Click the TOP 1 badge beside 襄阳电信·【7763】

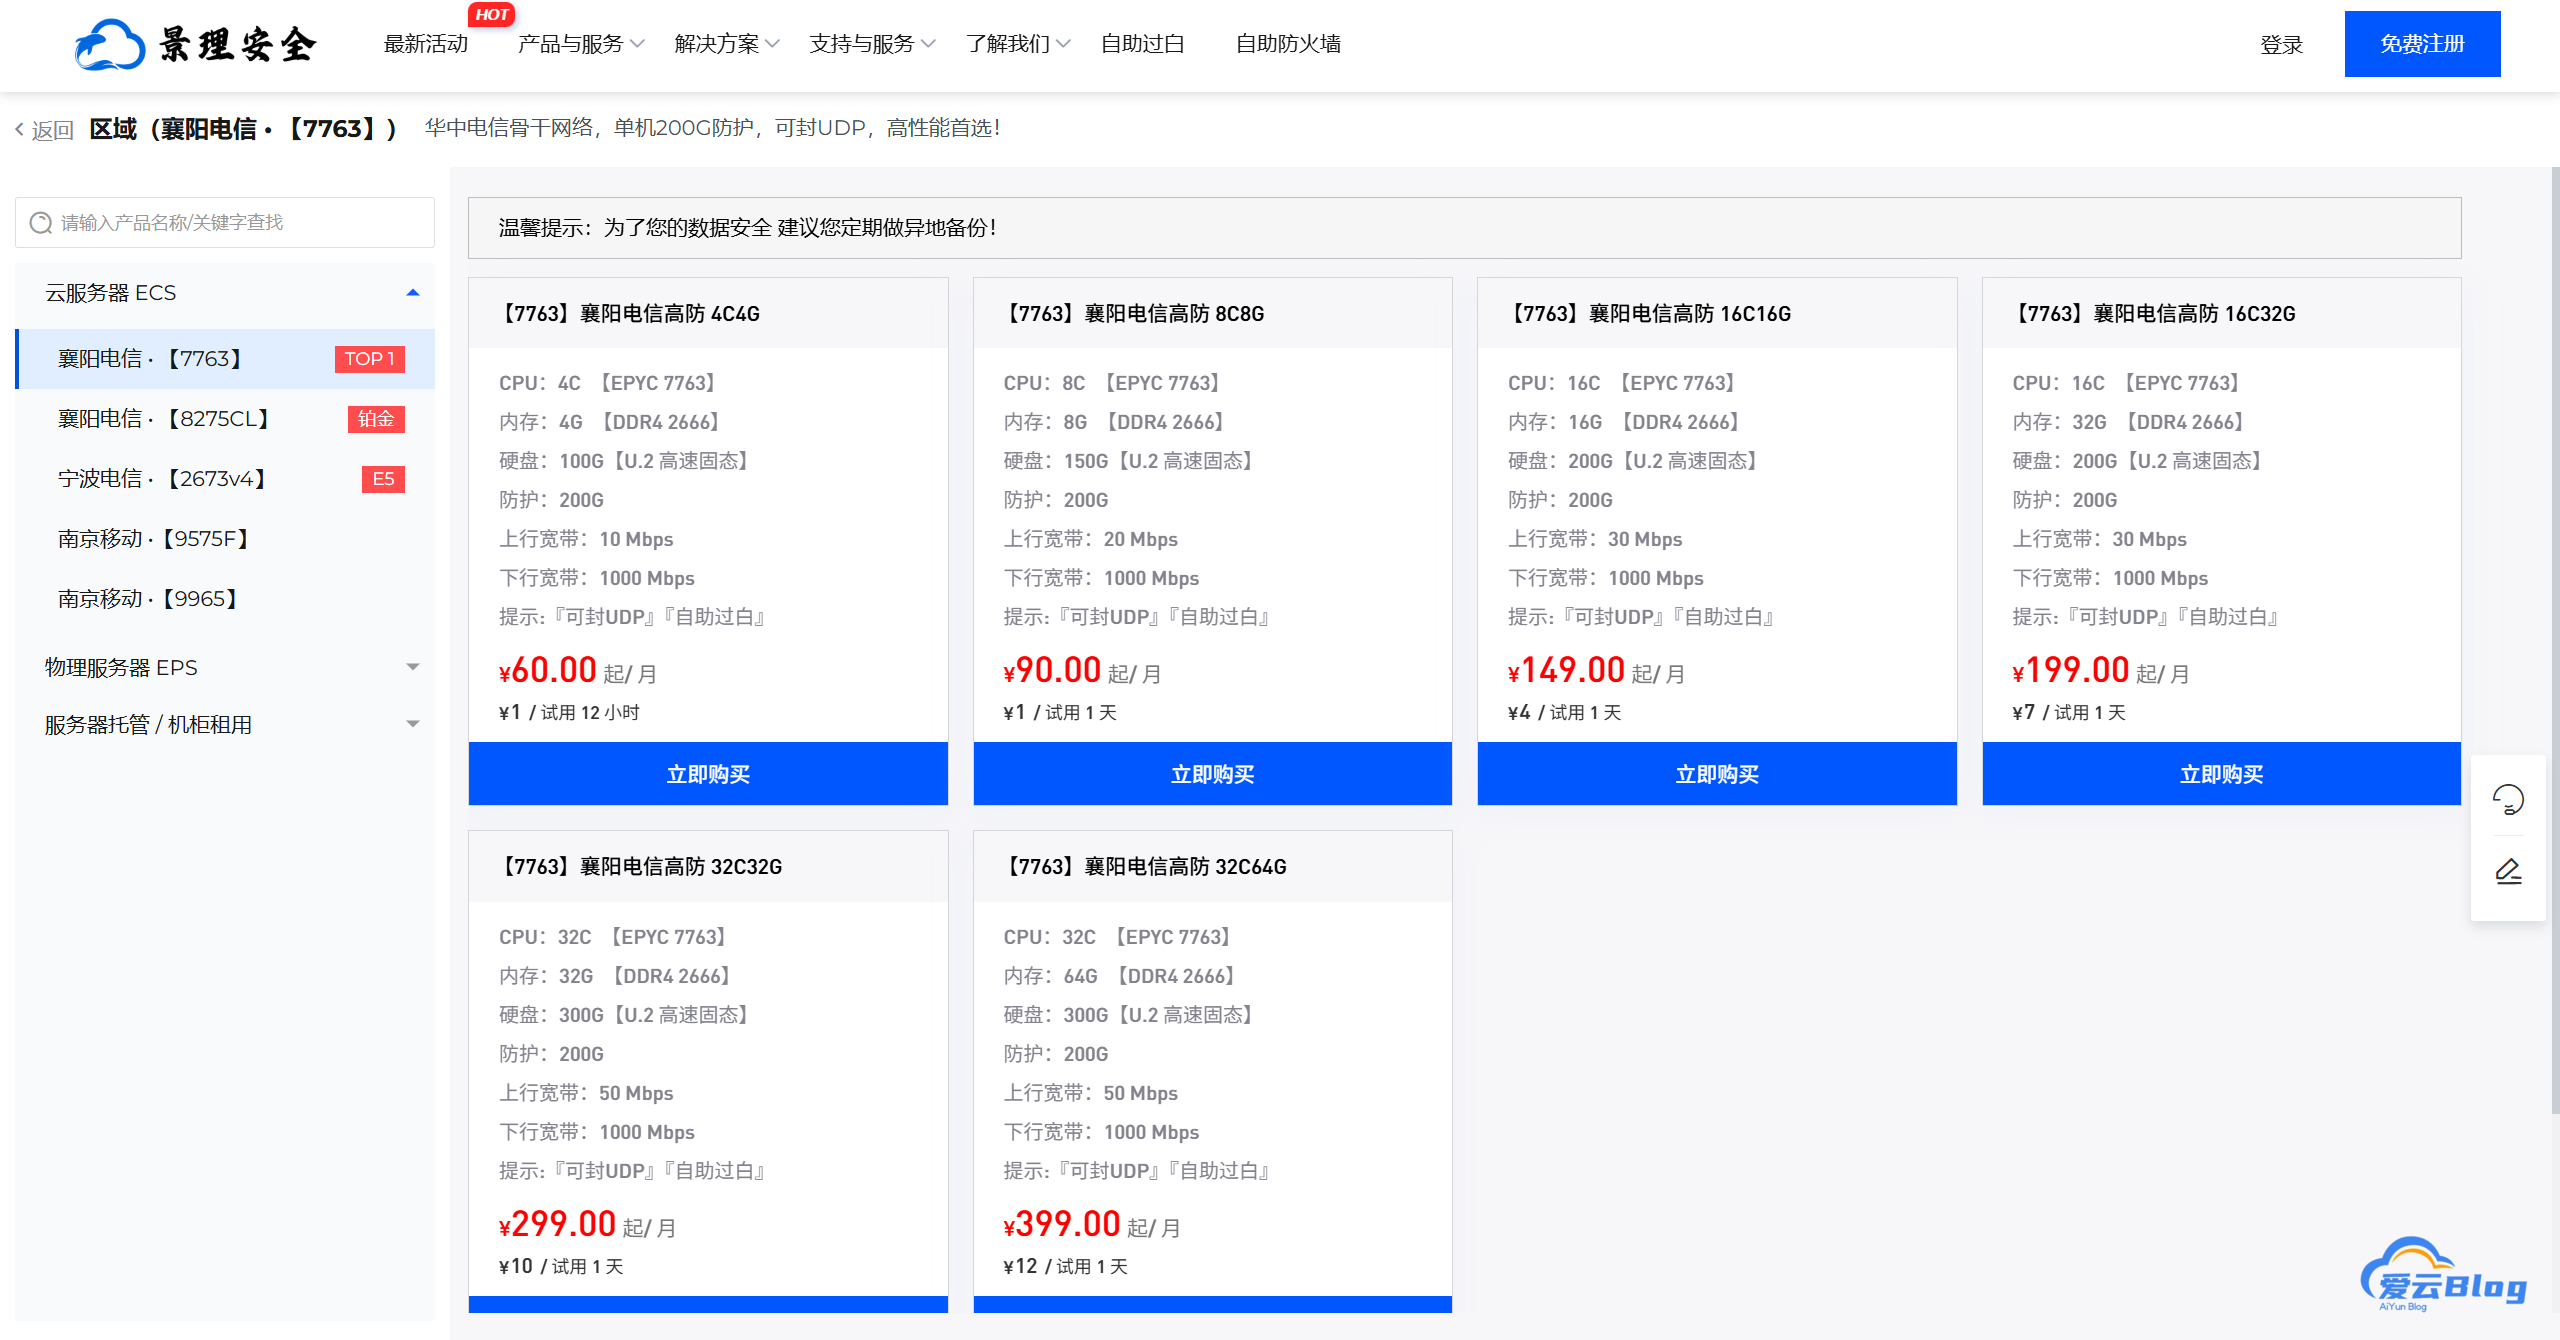[x=369, y=358]
